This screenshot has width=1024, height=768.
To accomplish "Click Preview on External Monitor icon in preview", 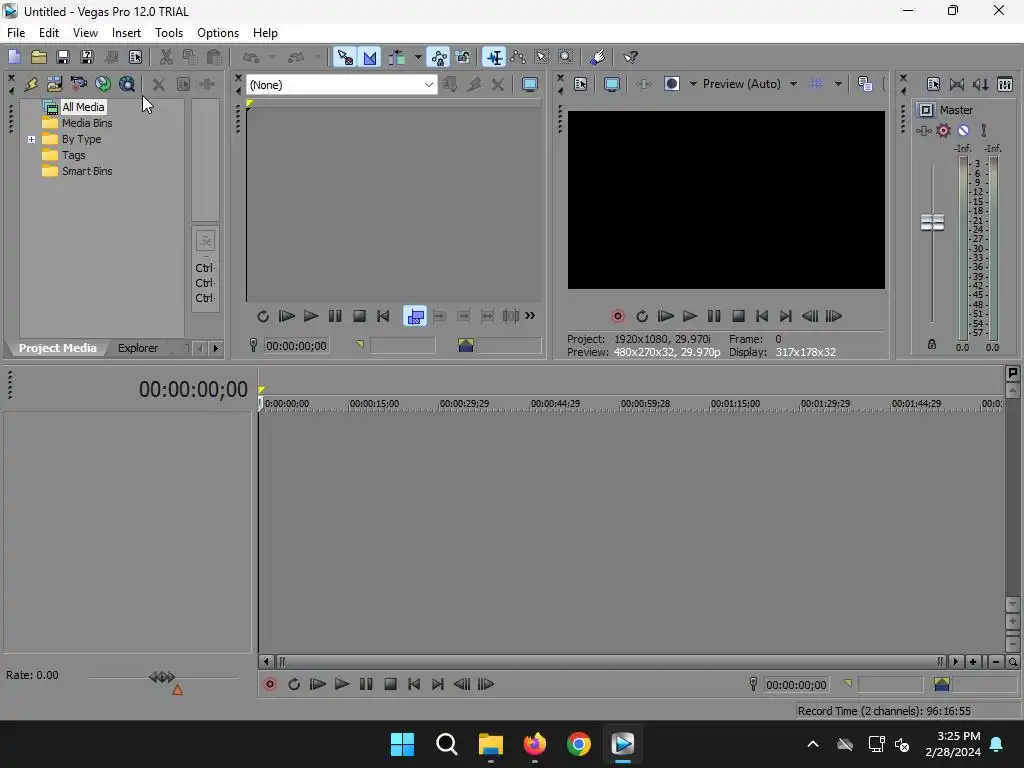I will pos(611,84).
